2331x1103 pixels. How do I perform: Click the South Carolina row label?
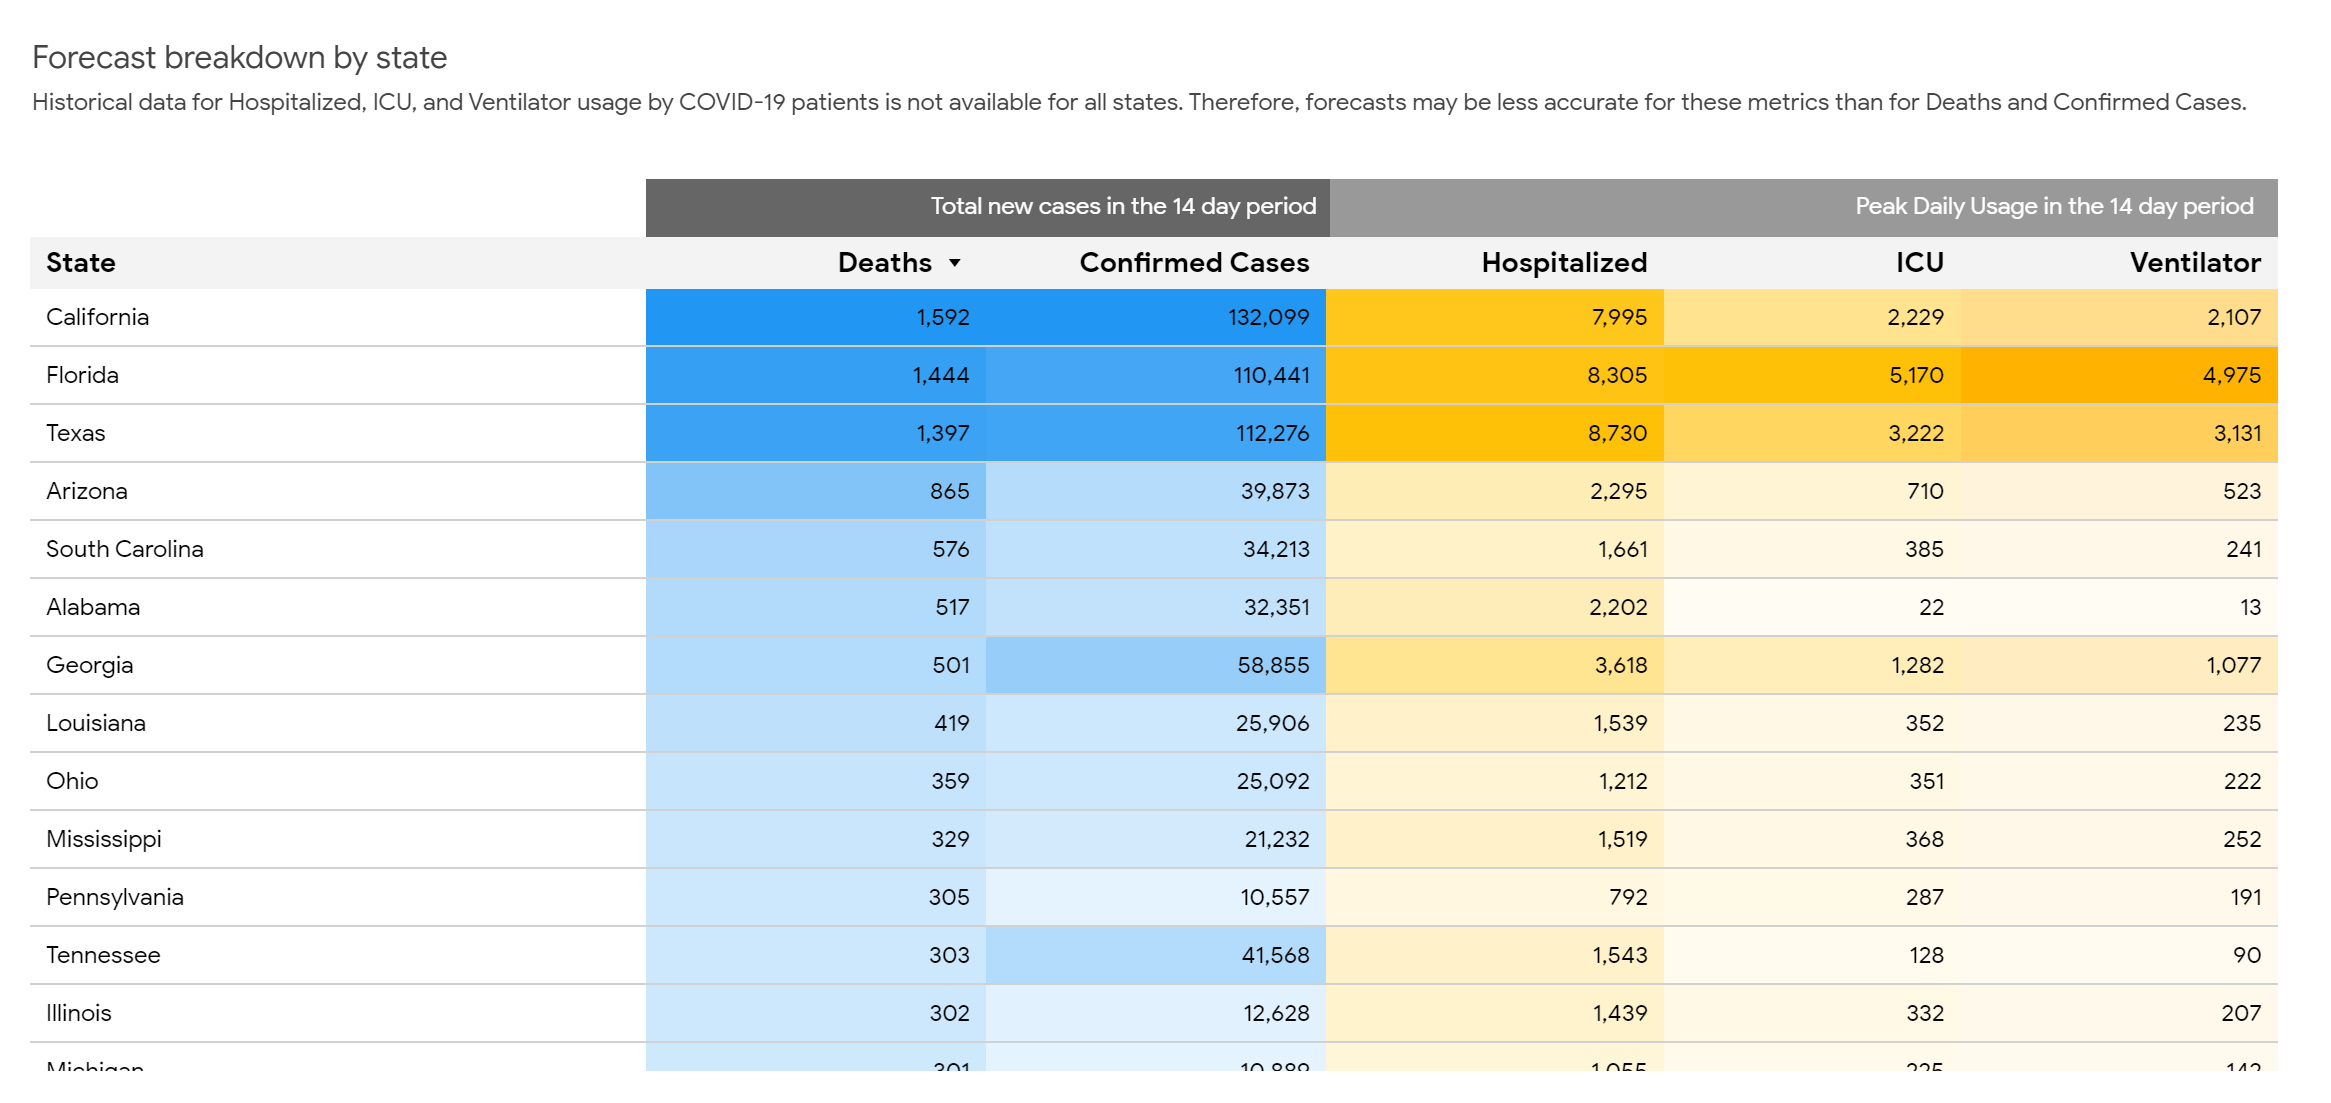click(x=125, y=549)
